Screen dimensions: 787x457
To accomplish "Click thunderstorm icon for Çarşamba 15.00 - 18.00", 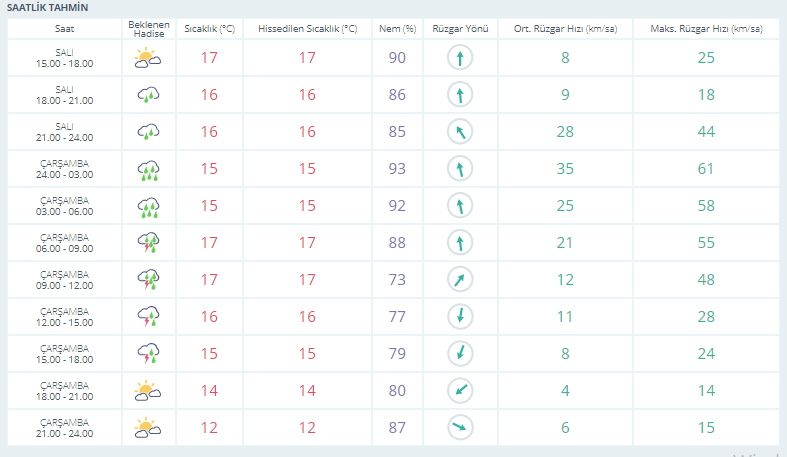I will pyautogui.click(x=149, y=354).
